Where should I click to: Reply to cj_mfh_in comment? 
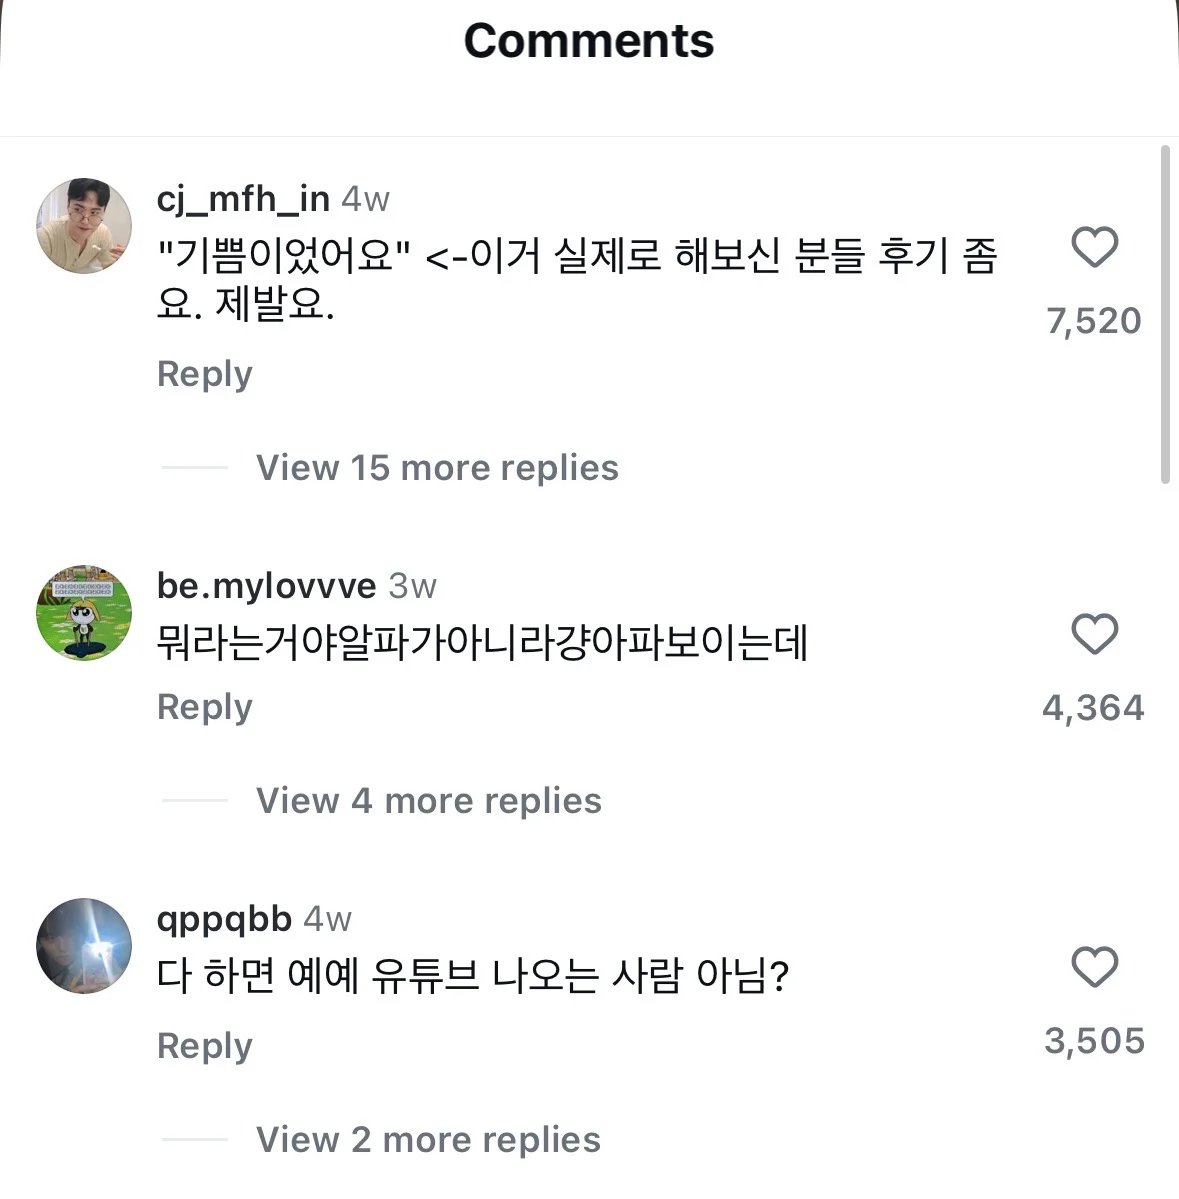click(x=205, y=374)
